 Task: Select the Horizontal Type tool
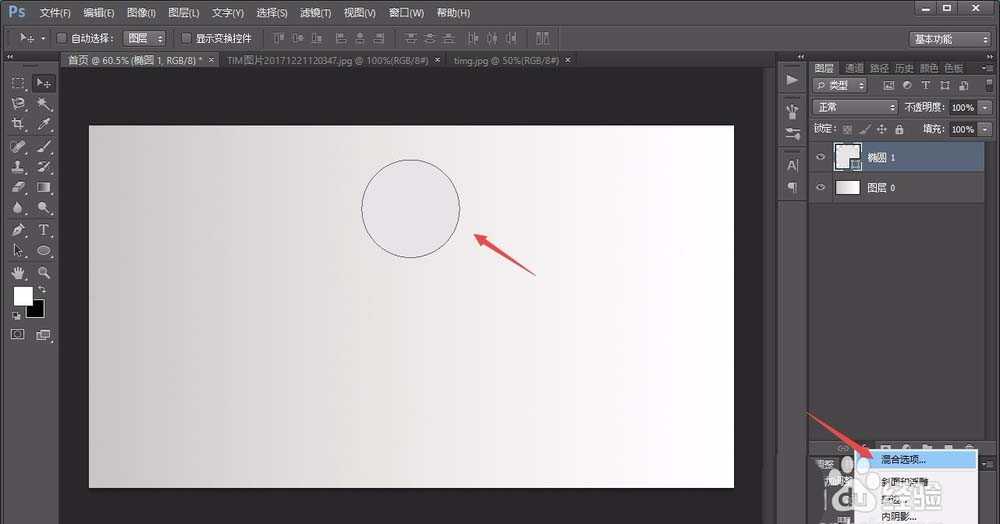click(x=43, y=230)
